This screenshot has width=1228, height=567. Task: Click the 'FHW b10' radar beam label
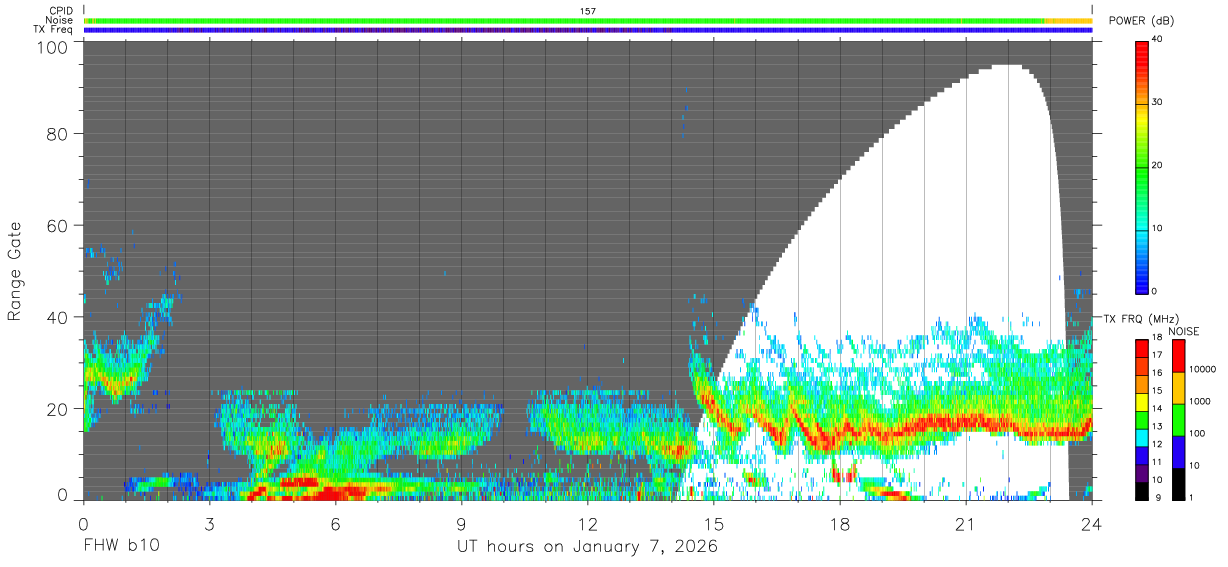point(120,547)
